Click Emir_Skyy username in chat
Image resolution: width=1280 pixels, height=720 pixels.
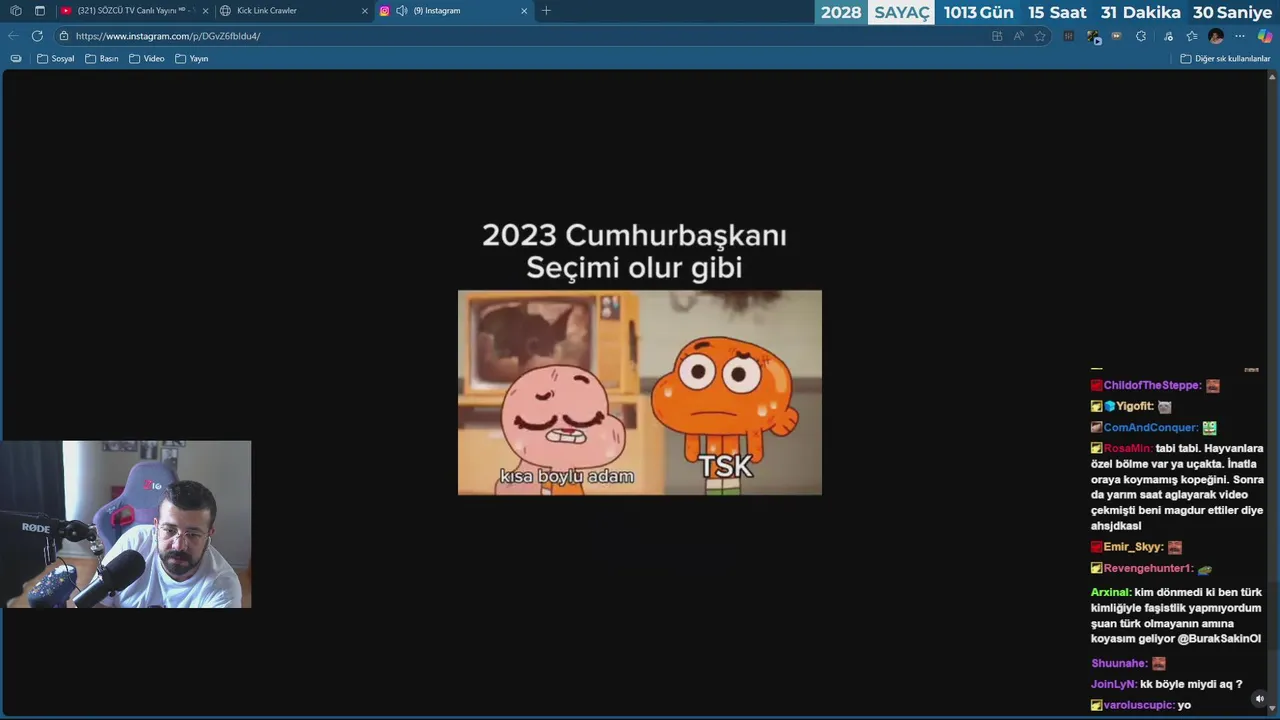coord(1134,547)
